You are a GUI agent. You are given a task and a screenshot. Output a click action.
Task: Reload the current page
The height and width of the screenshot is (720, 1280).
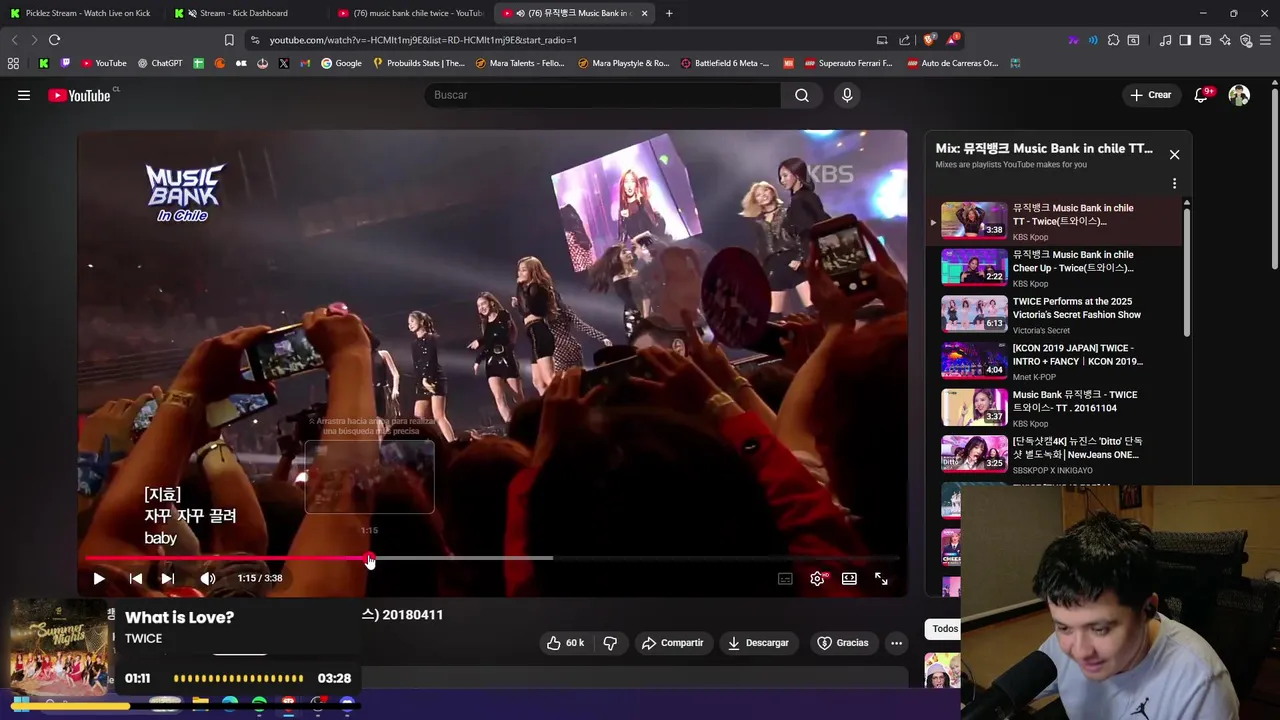click(x=54, y=40)
